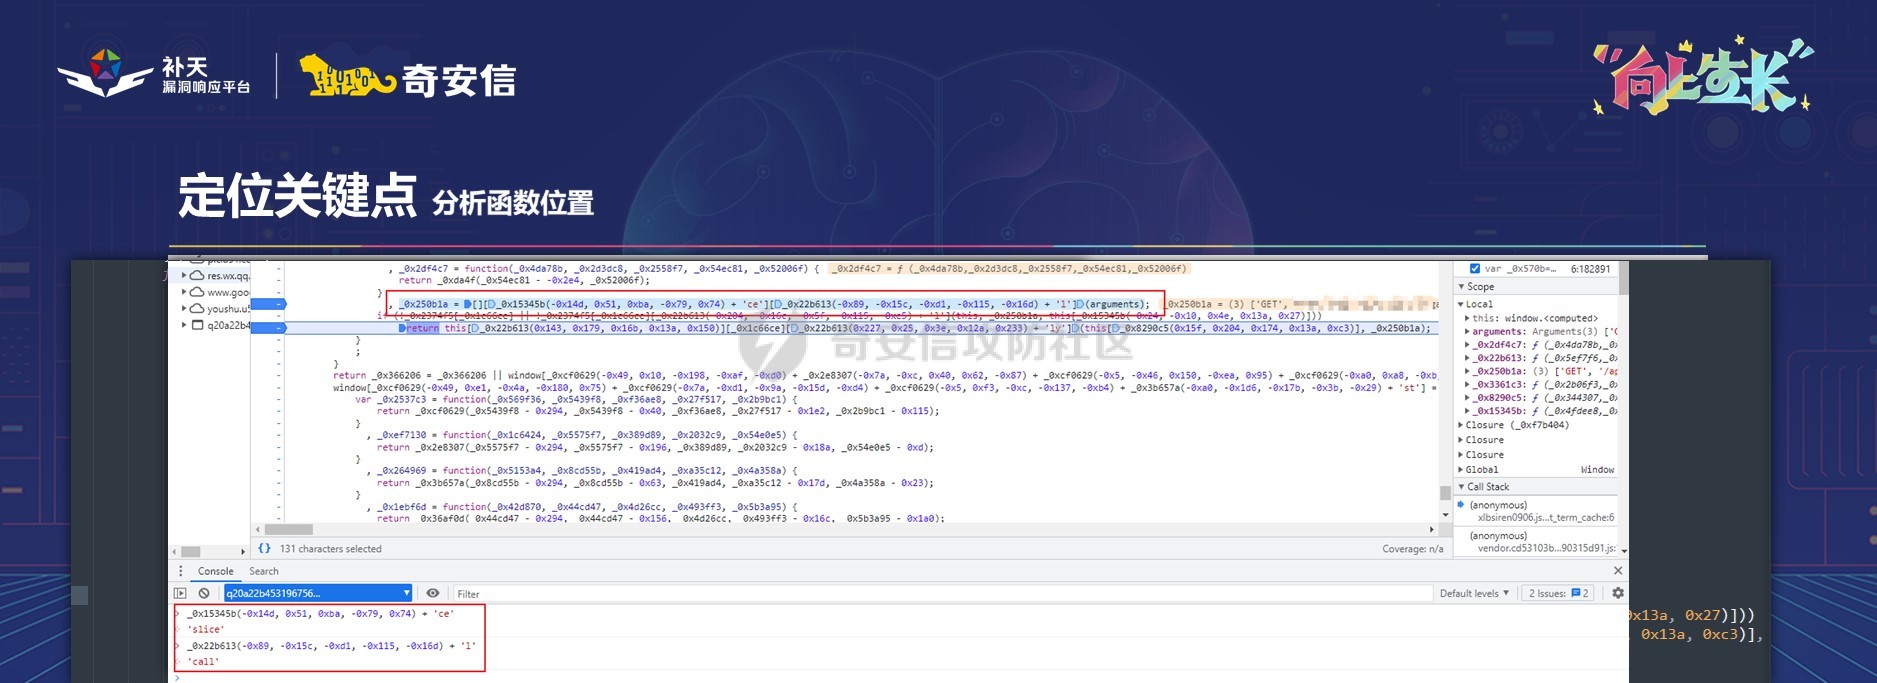1877x683 pixels.
Task: Expand the arguments variable in scope
Action: pyautogui.click(x=1467, y=331)
